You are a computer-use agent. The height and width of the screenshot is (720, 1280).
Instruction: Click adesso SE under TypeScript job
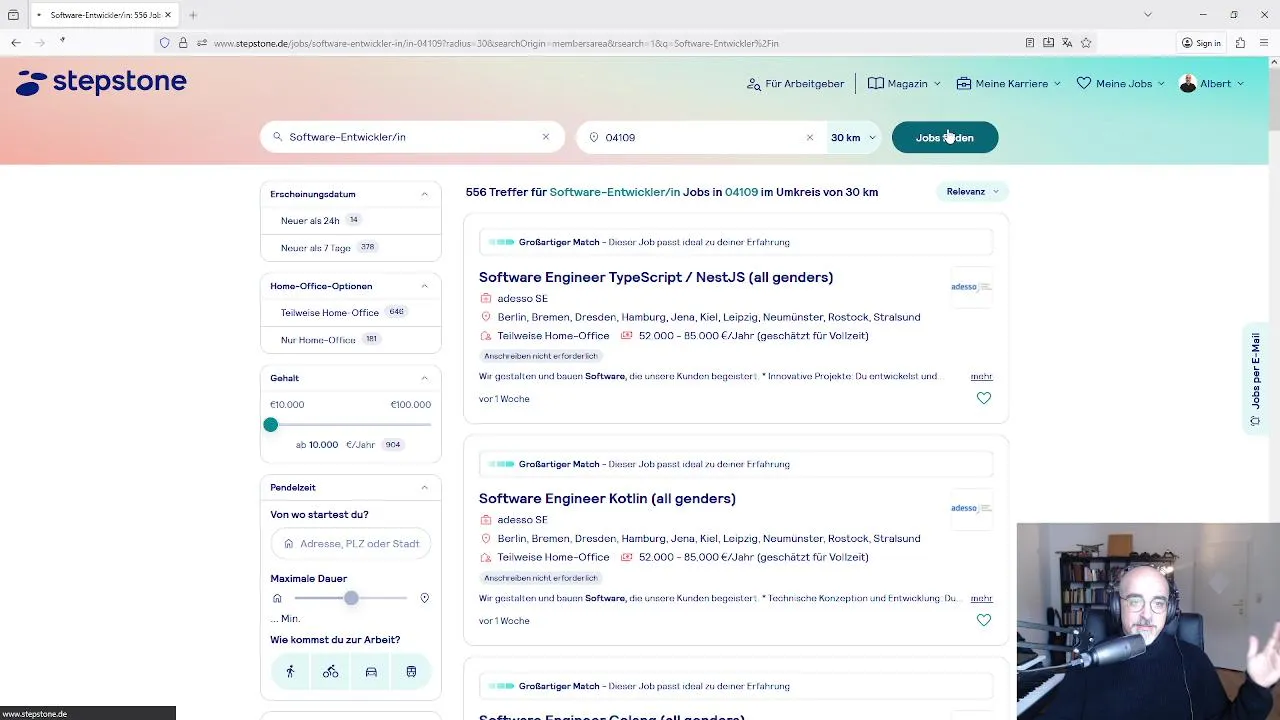[x=522, y=298]
